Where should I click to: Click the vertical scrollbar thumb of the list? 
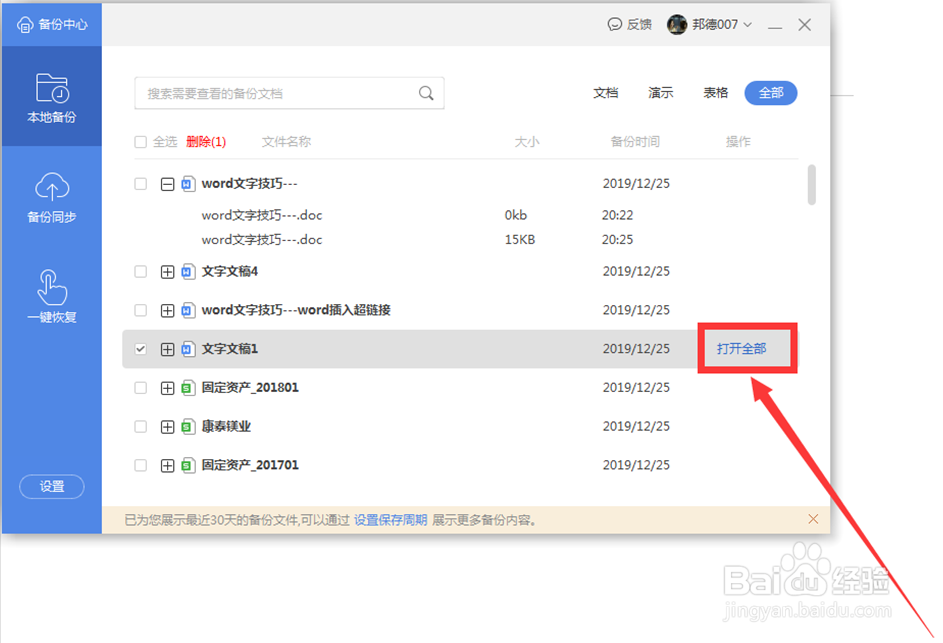coord(811,185)
